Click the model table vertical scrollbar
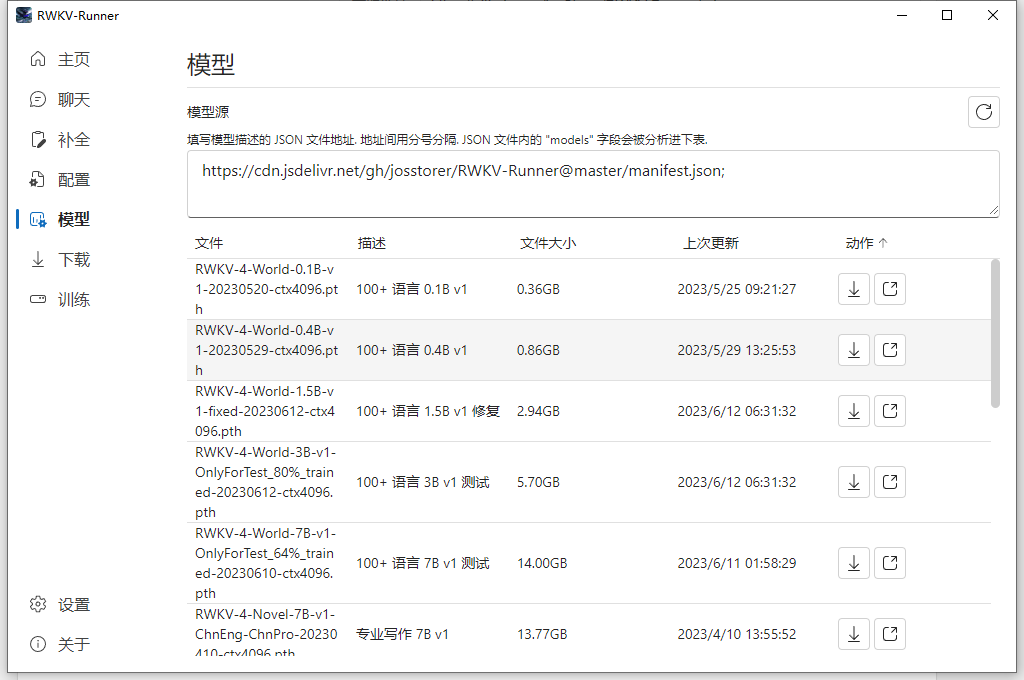Image resolution: width=1024 pixels, height=680 pixels. 995,333
